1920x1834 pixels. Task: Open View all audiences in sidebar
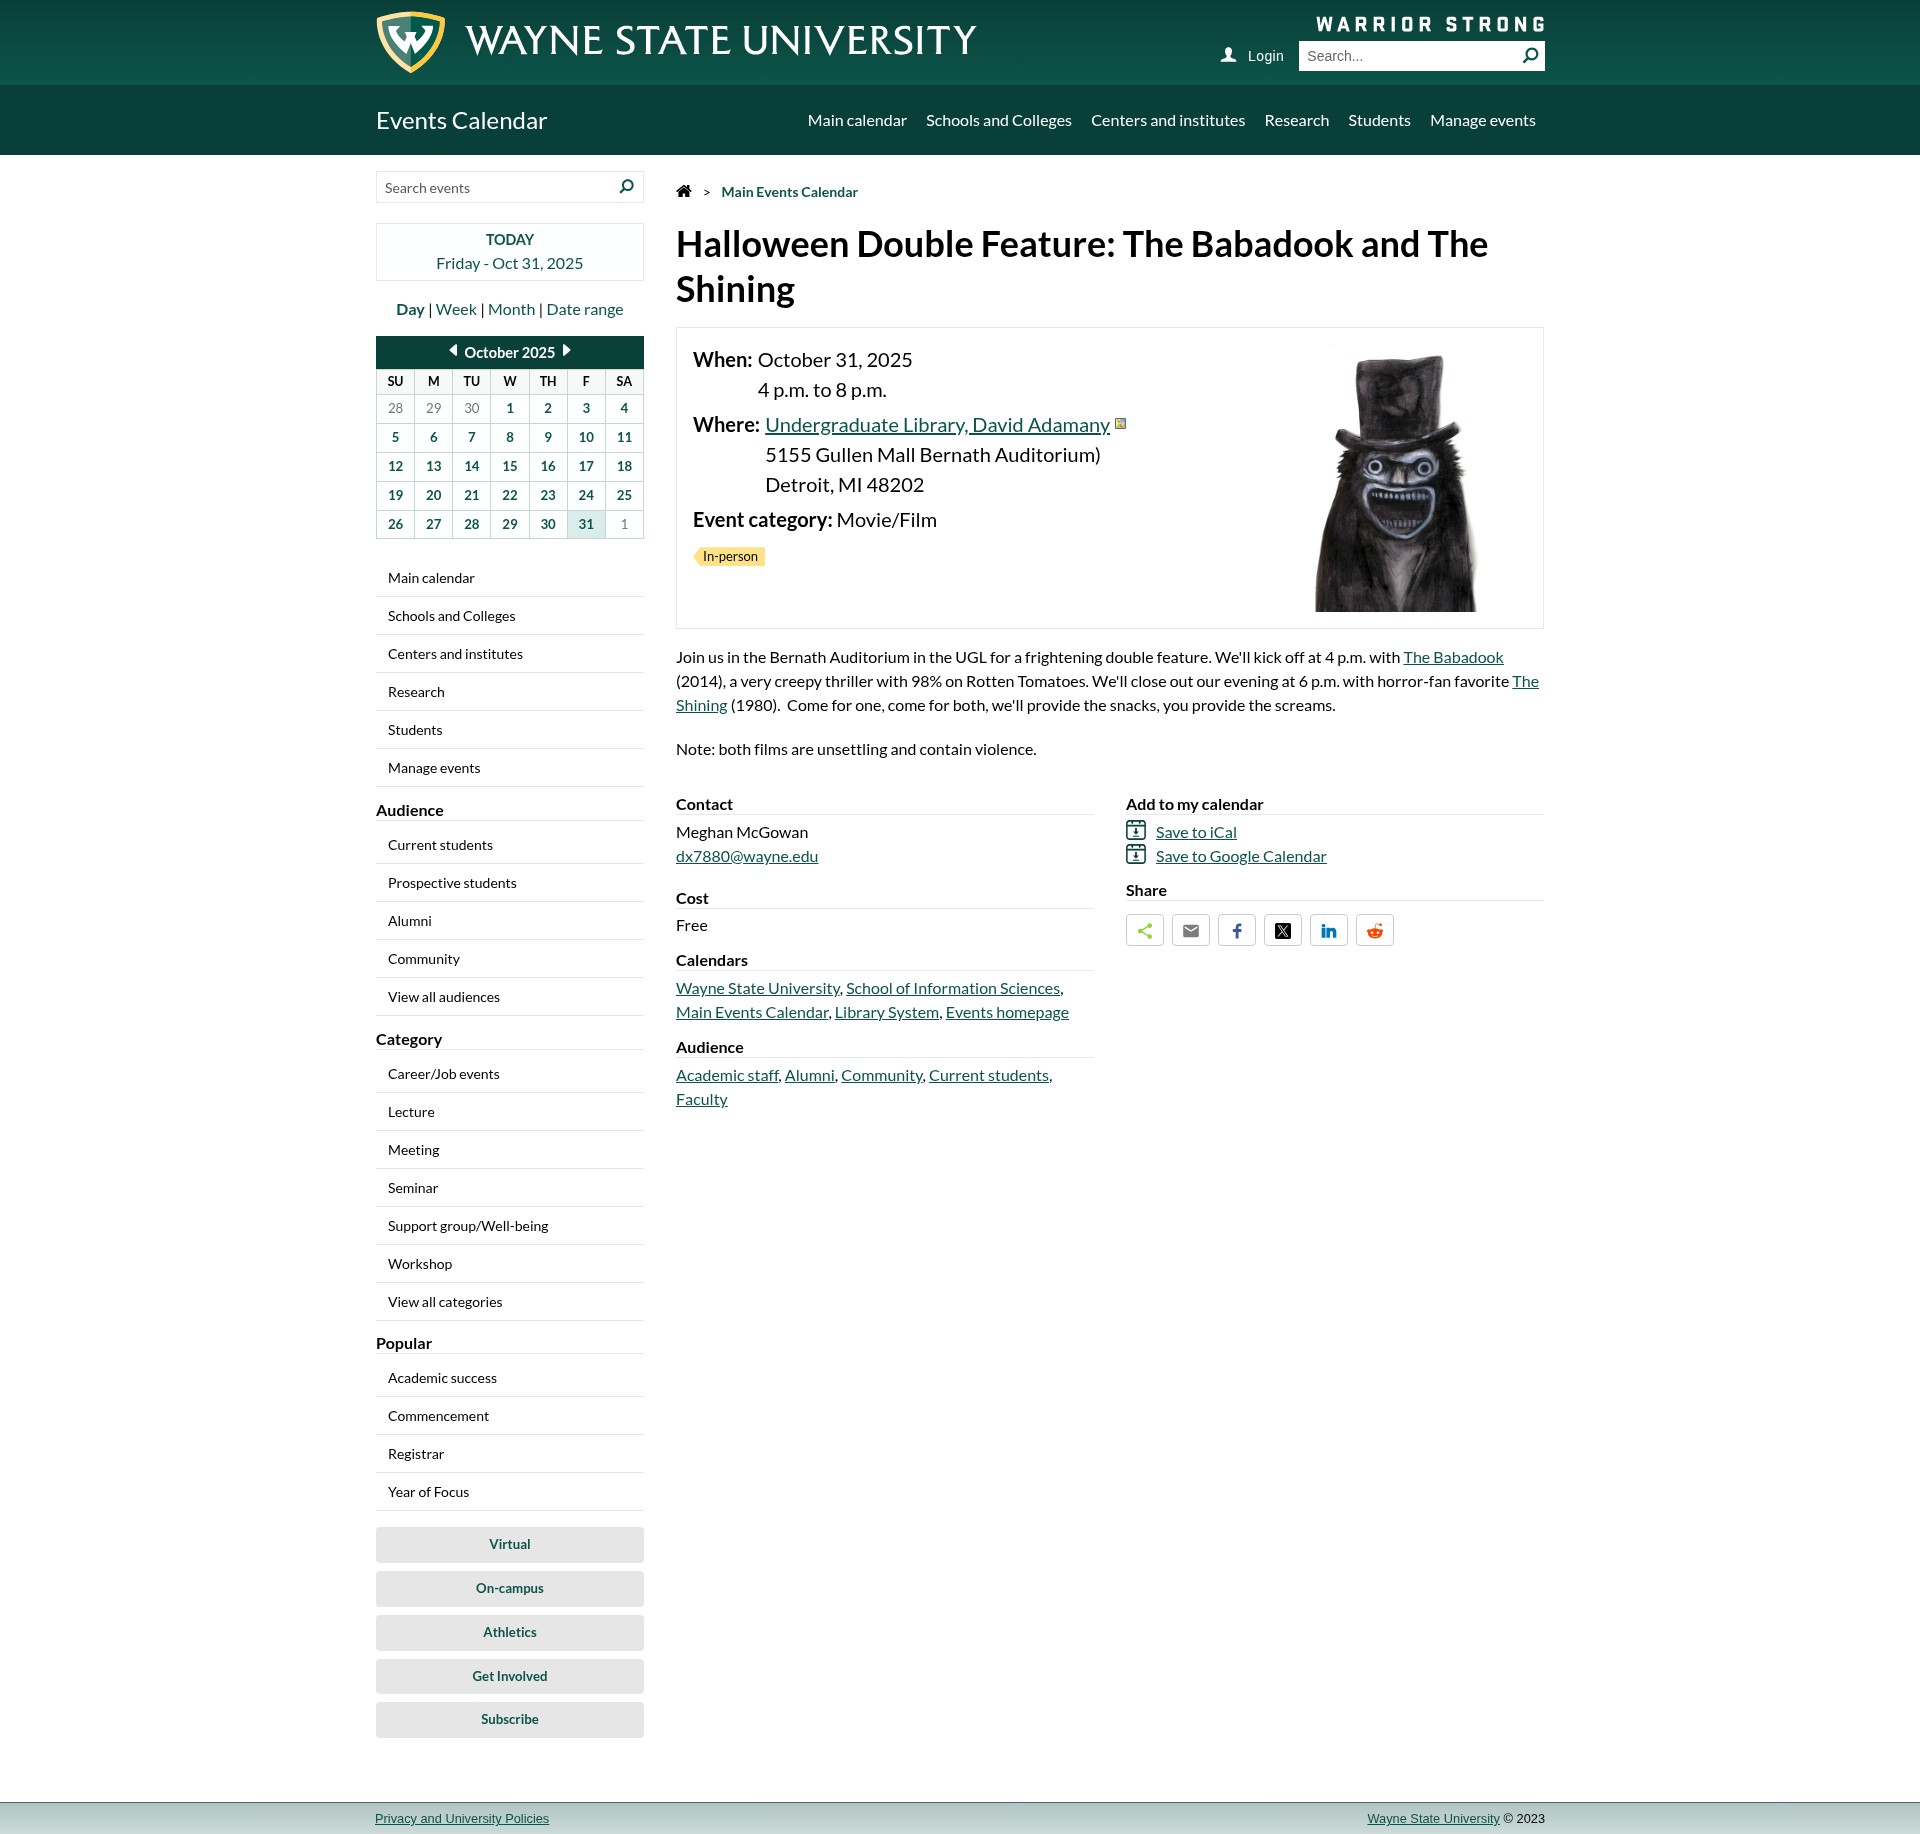tap(510, 997)
